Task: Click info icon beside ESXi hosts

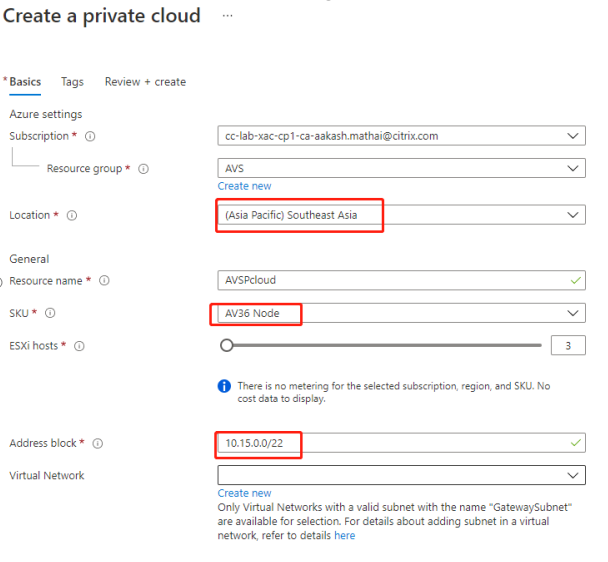Action: [x=79, y=346]
